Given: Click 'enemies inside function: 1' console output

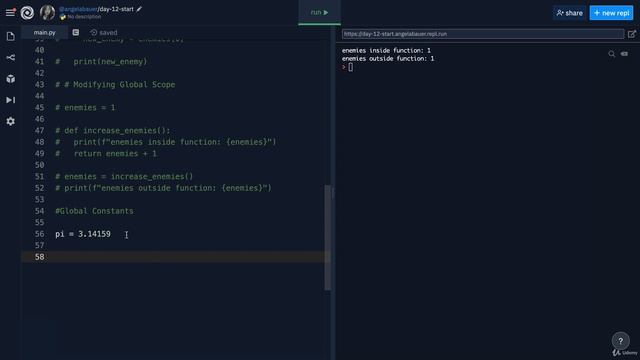Looking at the screenshot, I should 386,51.
